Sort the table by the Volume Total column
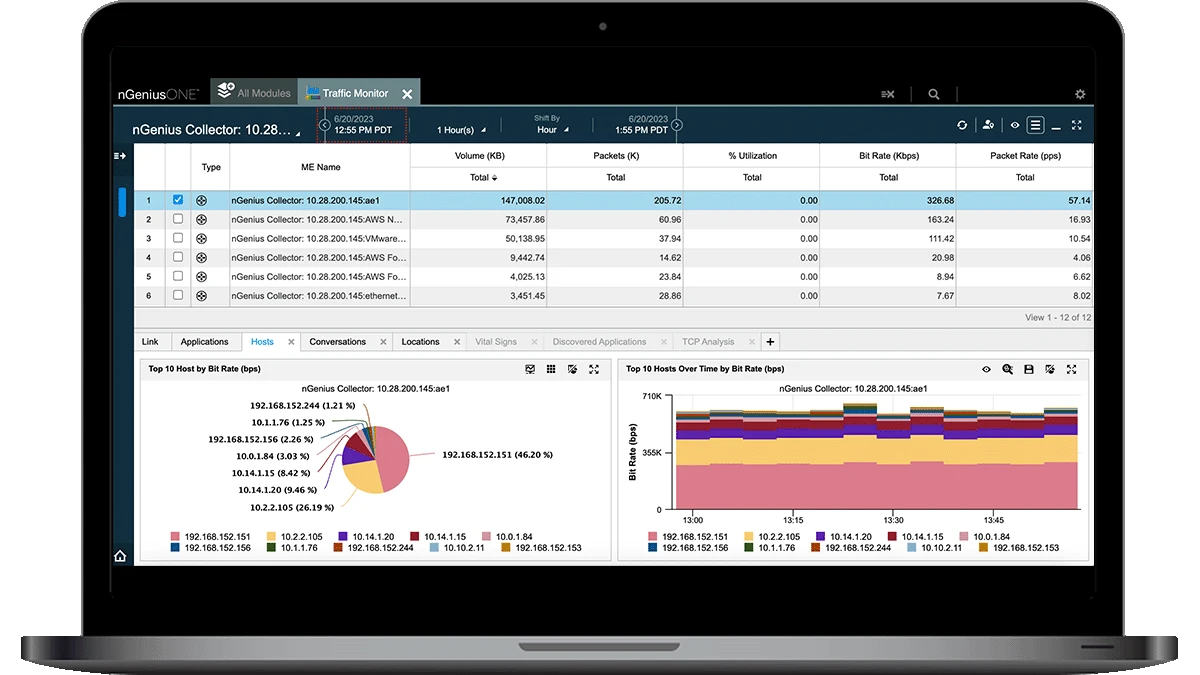The image size is (1200, 675). click(480, 177)
